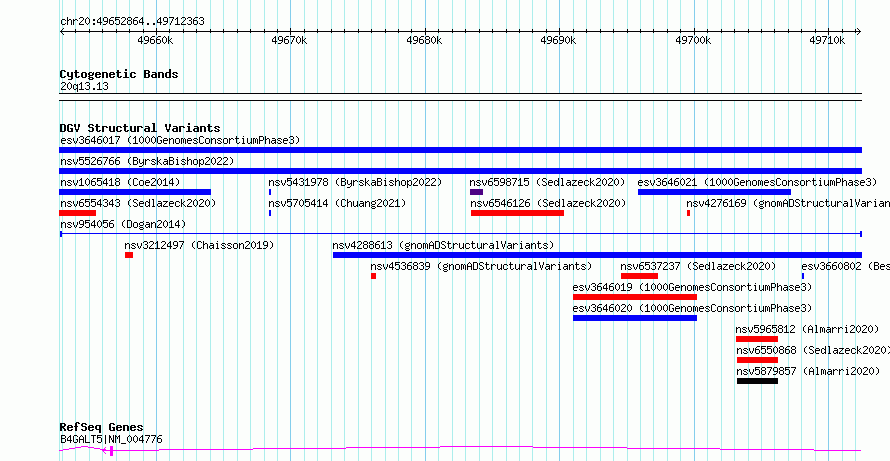This screenshot has width=890, height=461.
Task: Open variant label nsv3212497 (Chaisson2019)
Action: pyautogui.click(x=199, y=245)
